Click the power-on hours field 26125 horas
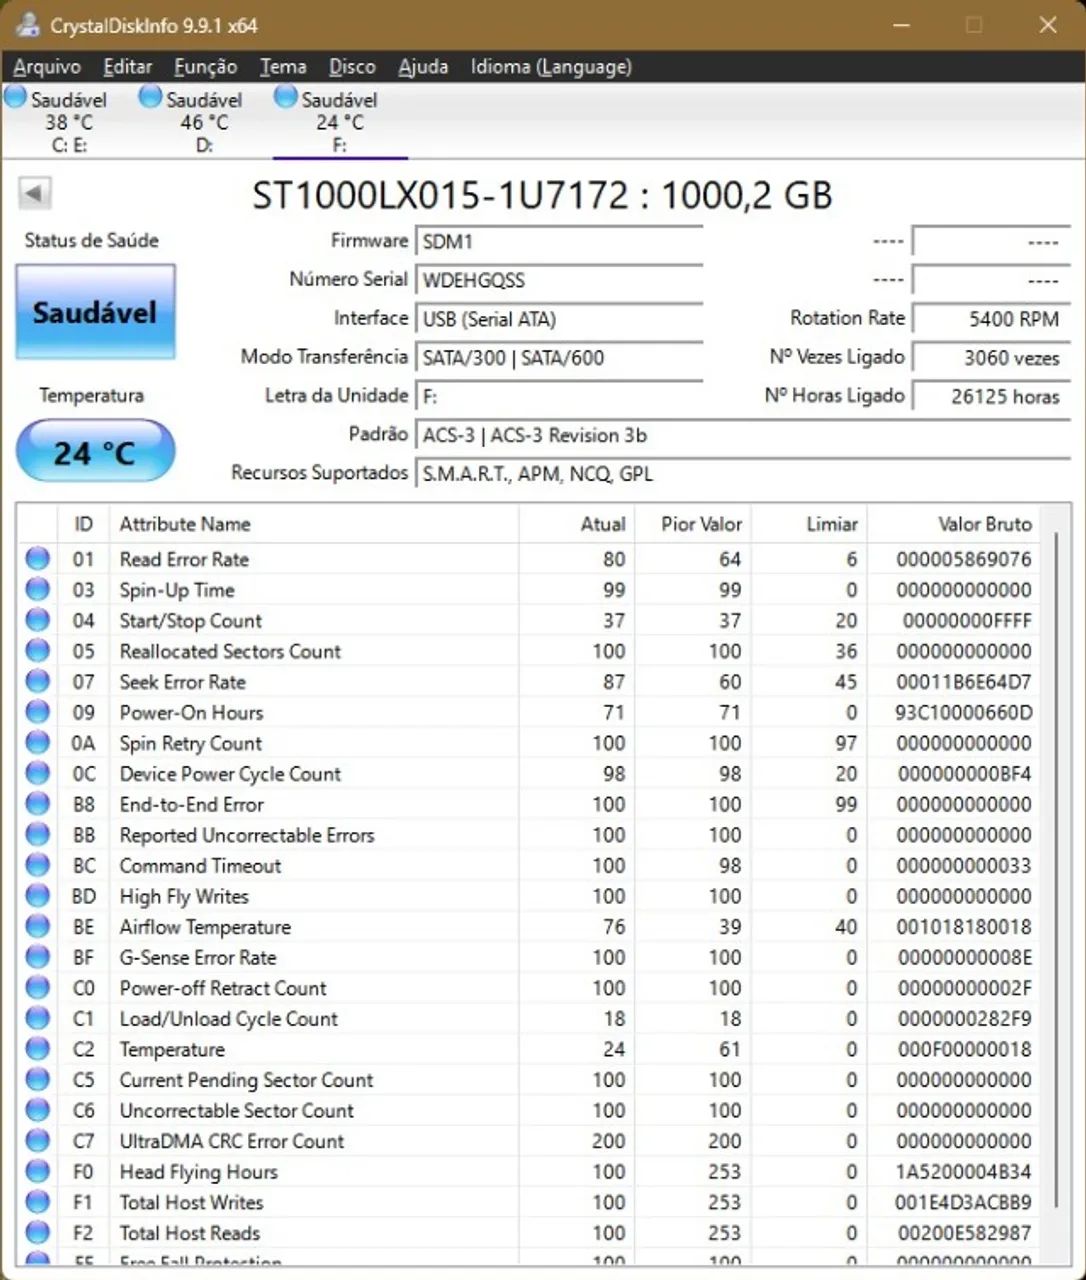Screen dimensions: 1086x1280 pos(991,397)
